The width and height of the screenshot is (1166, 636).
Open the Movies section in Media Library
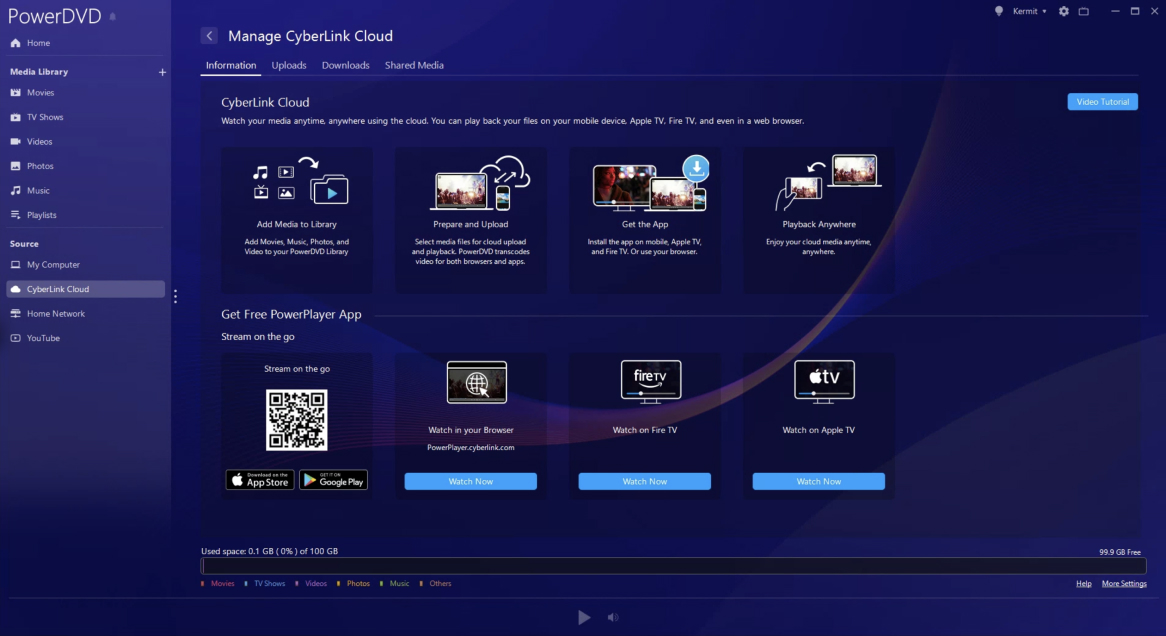click(x=42, y=92)
